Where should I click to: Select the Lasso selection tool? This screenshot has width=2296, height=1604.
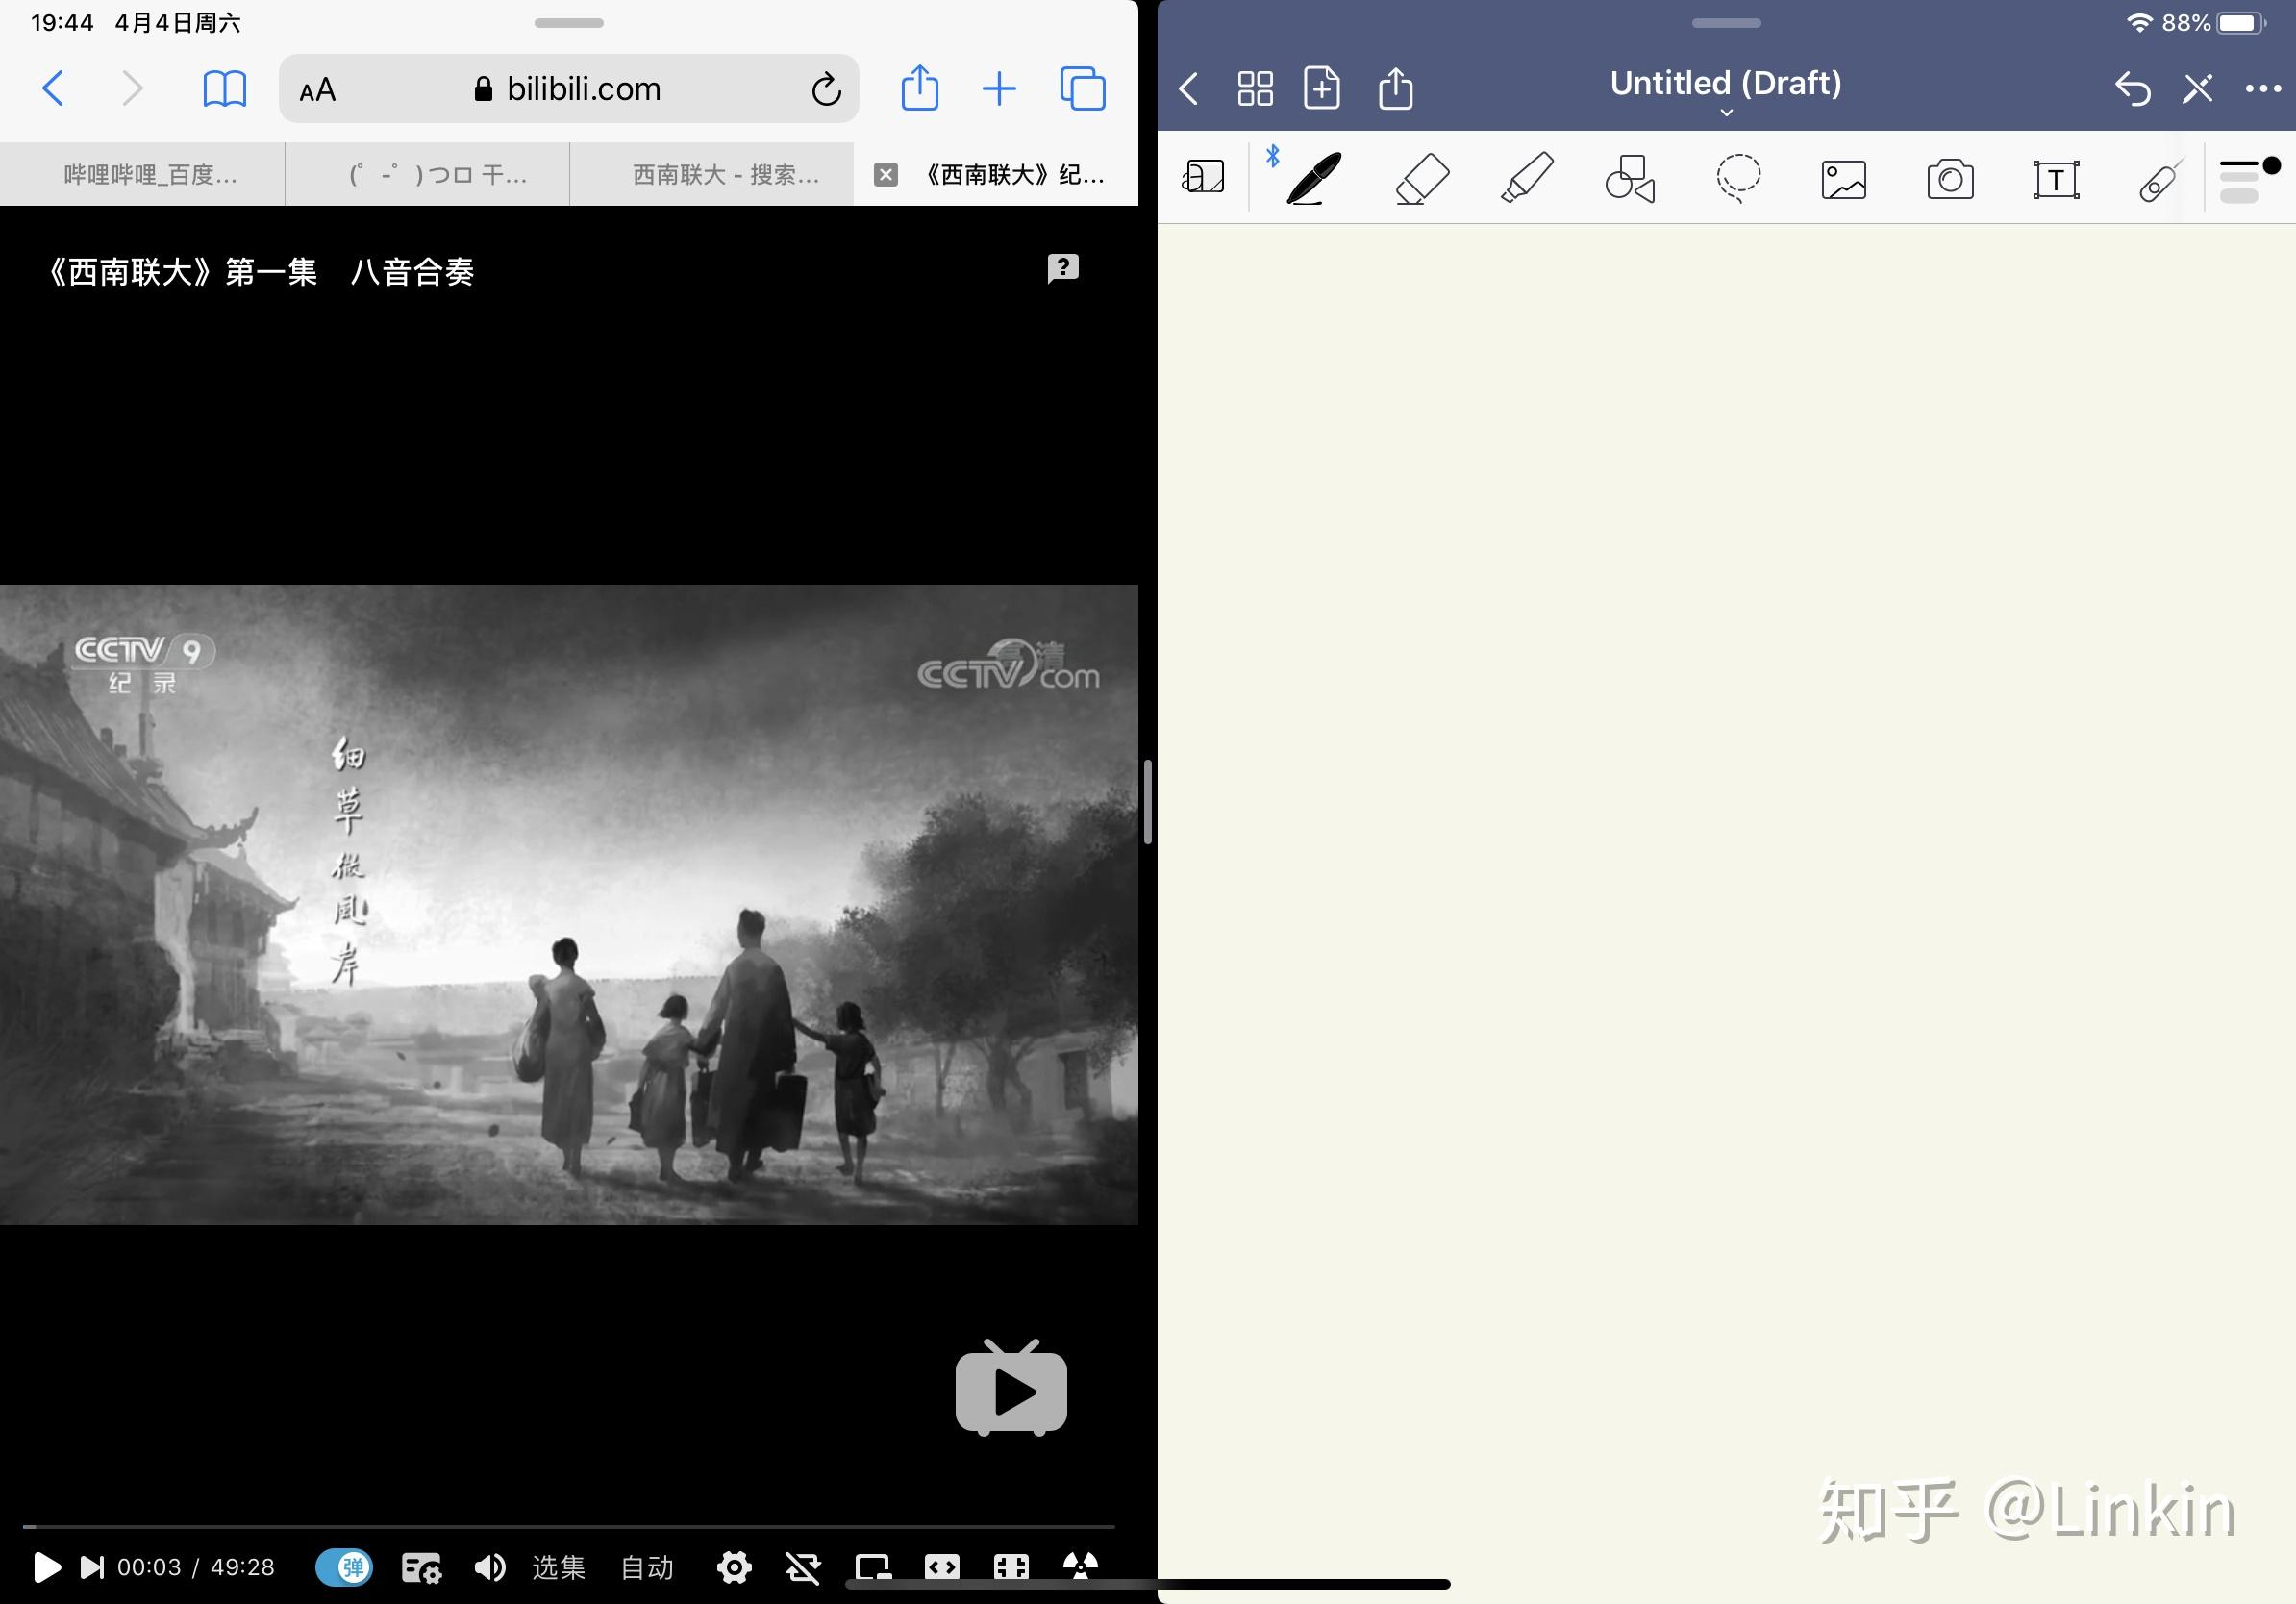(1738, 179)
